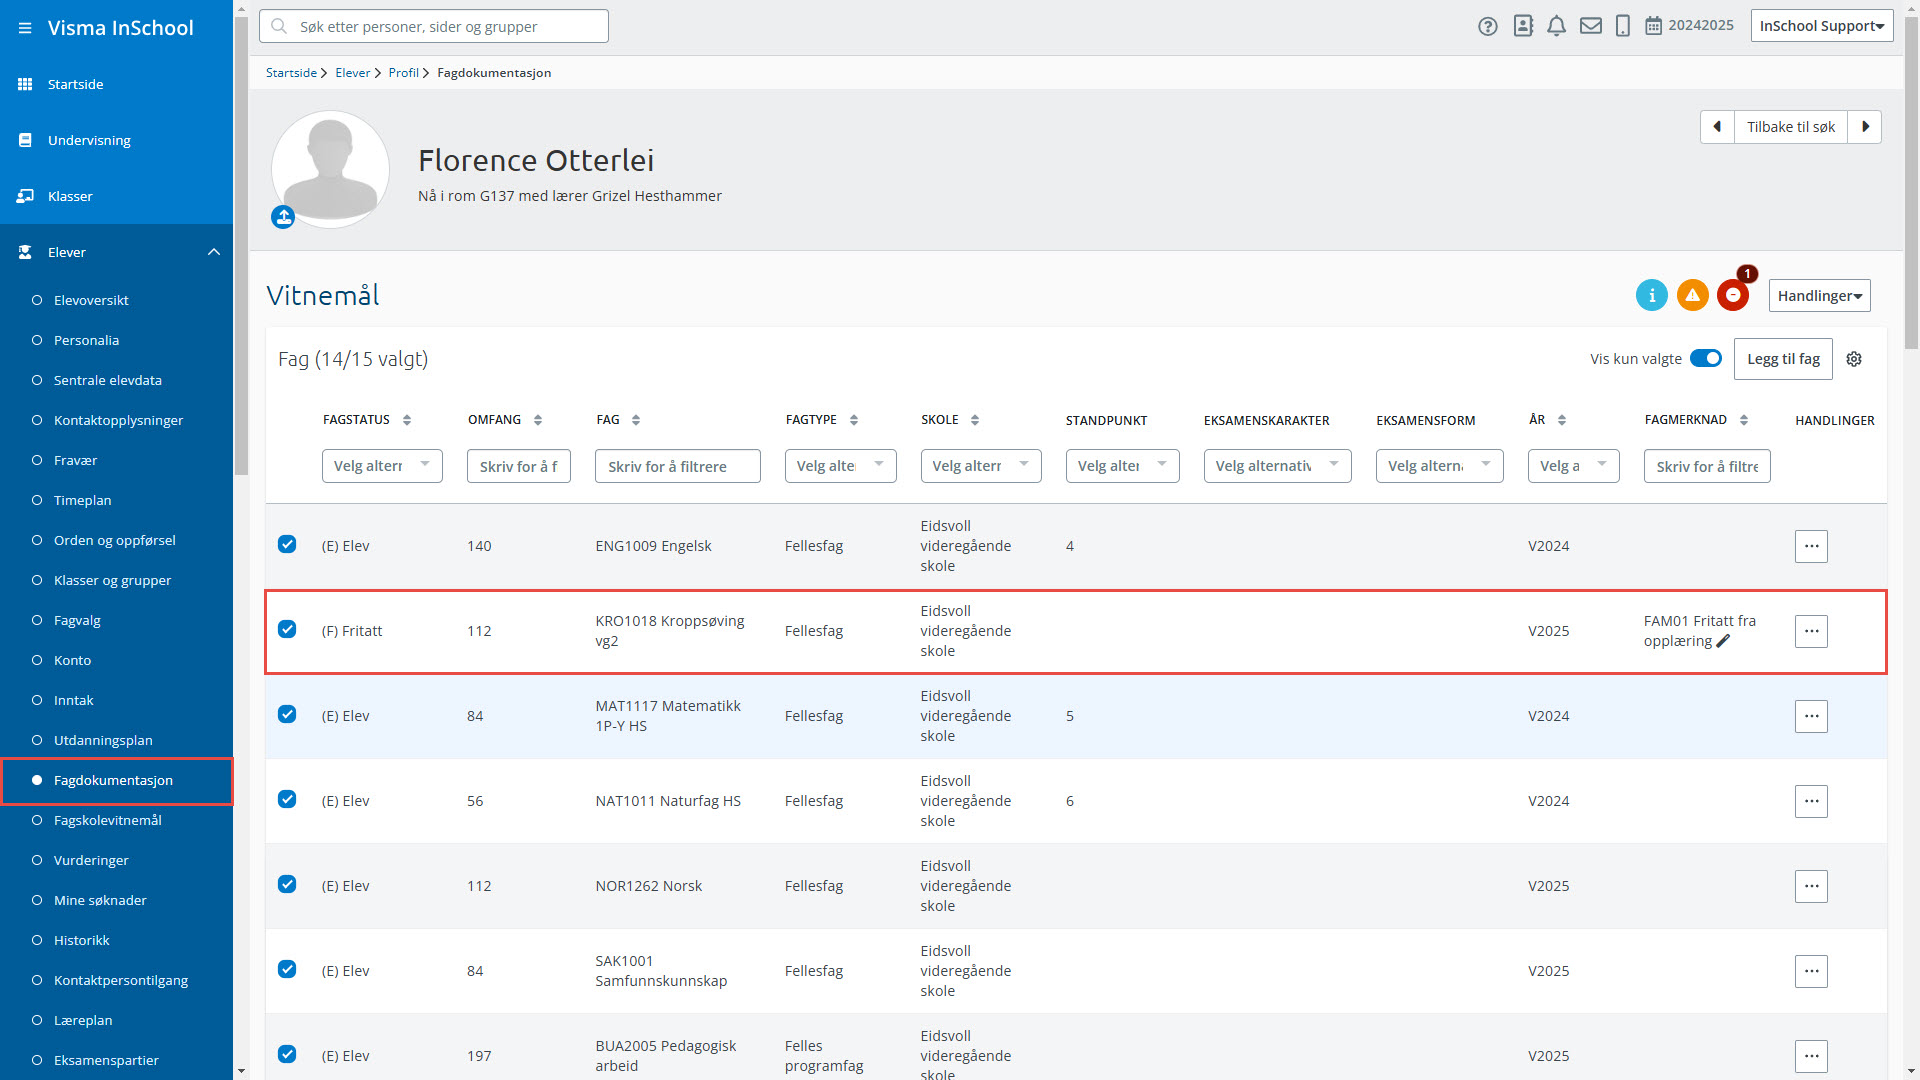1920x1080 pixels.
Task: Open the help question mark icon
Action: coord(1488,26)
